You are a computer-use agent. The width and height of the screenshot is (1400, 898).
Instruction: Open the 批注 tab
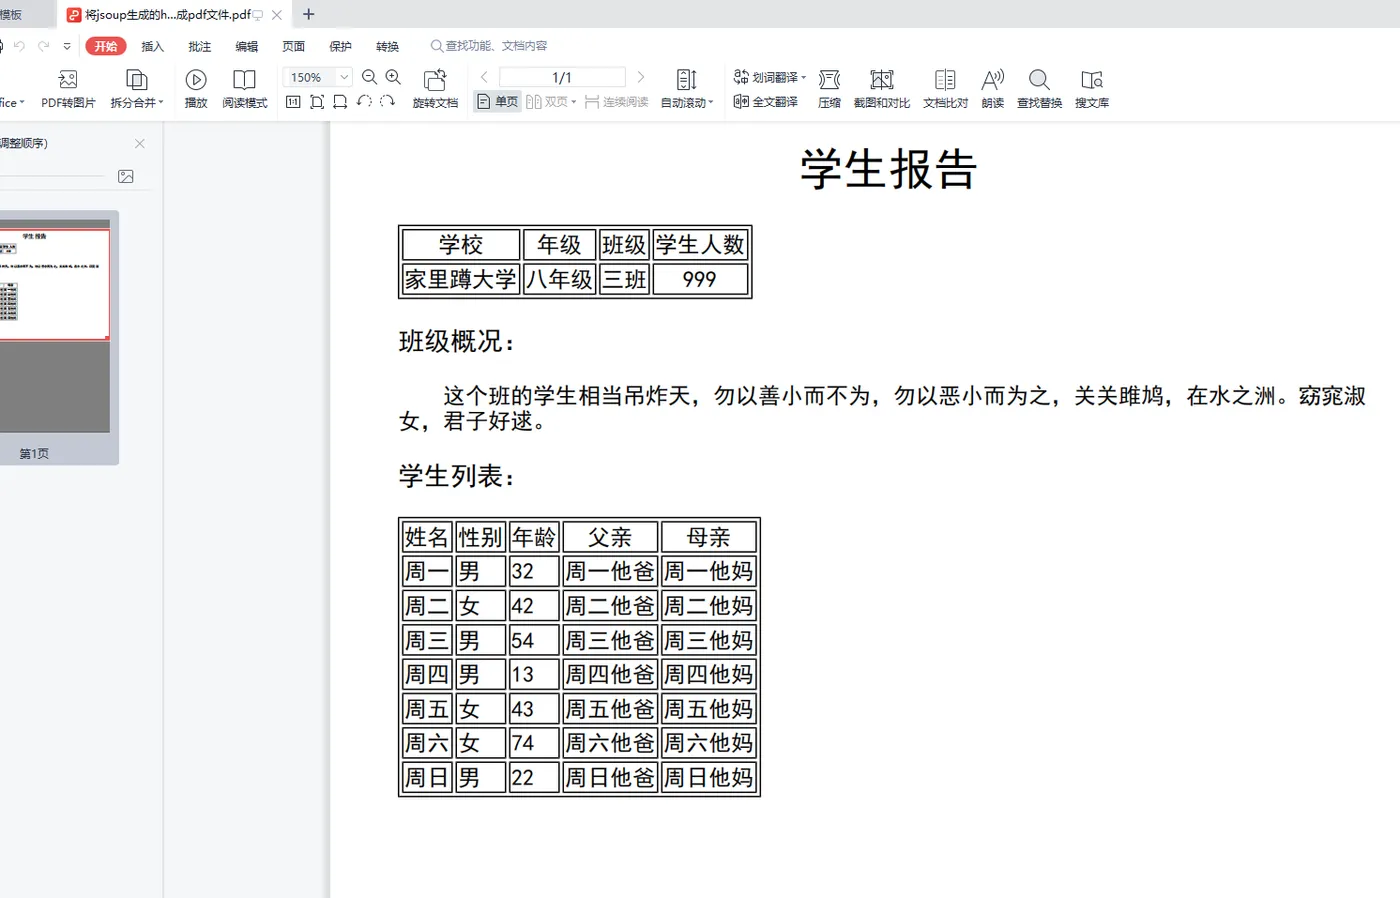[200, 46]
